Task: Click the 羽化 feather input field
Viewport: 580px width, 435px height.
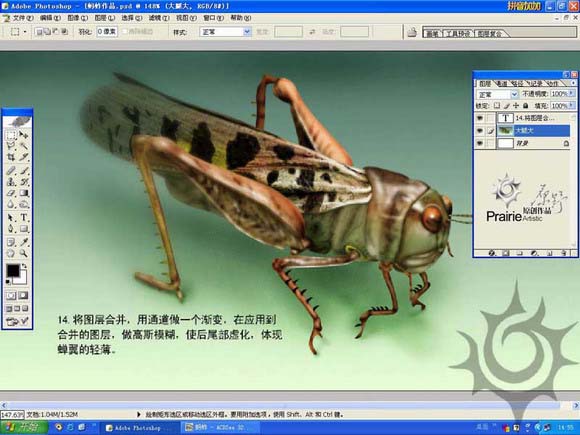Action: [x=107, y=32]
